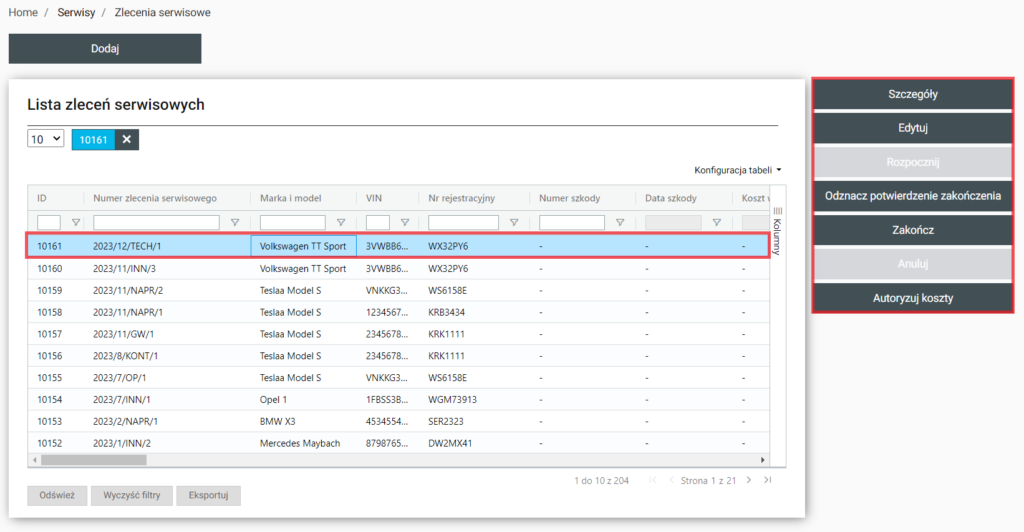The width and height of the screenshot is (1024, 532).
Task: Go to Home via breadcrumb
Action: coord(22,13)
